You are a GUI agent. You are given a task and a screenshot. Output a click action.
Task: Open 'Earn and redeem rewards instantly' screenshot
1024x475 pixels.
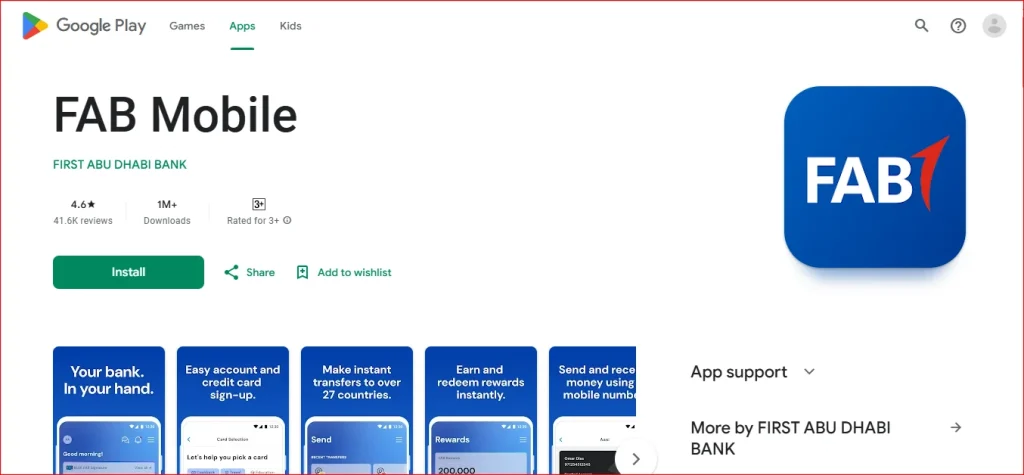pos(481,410)
